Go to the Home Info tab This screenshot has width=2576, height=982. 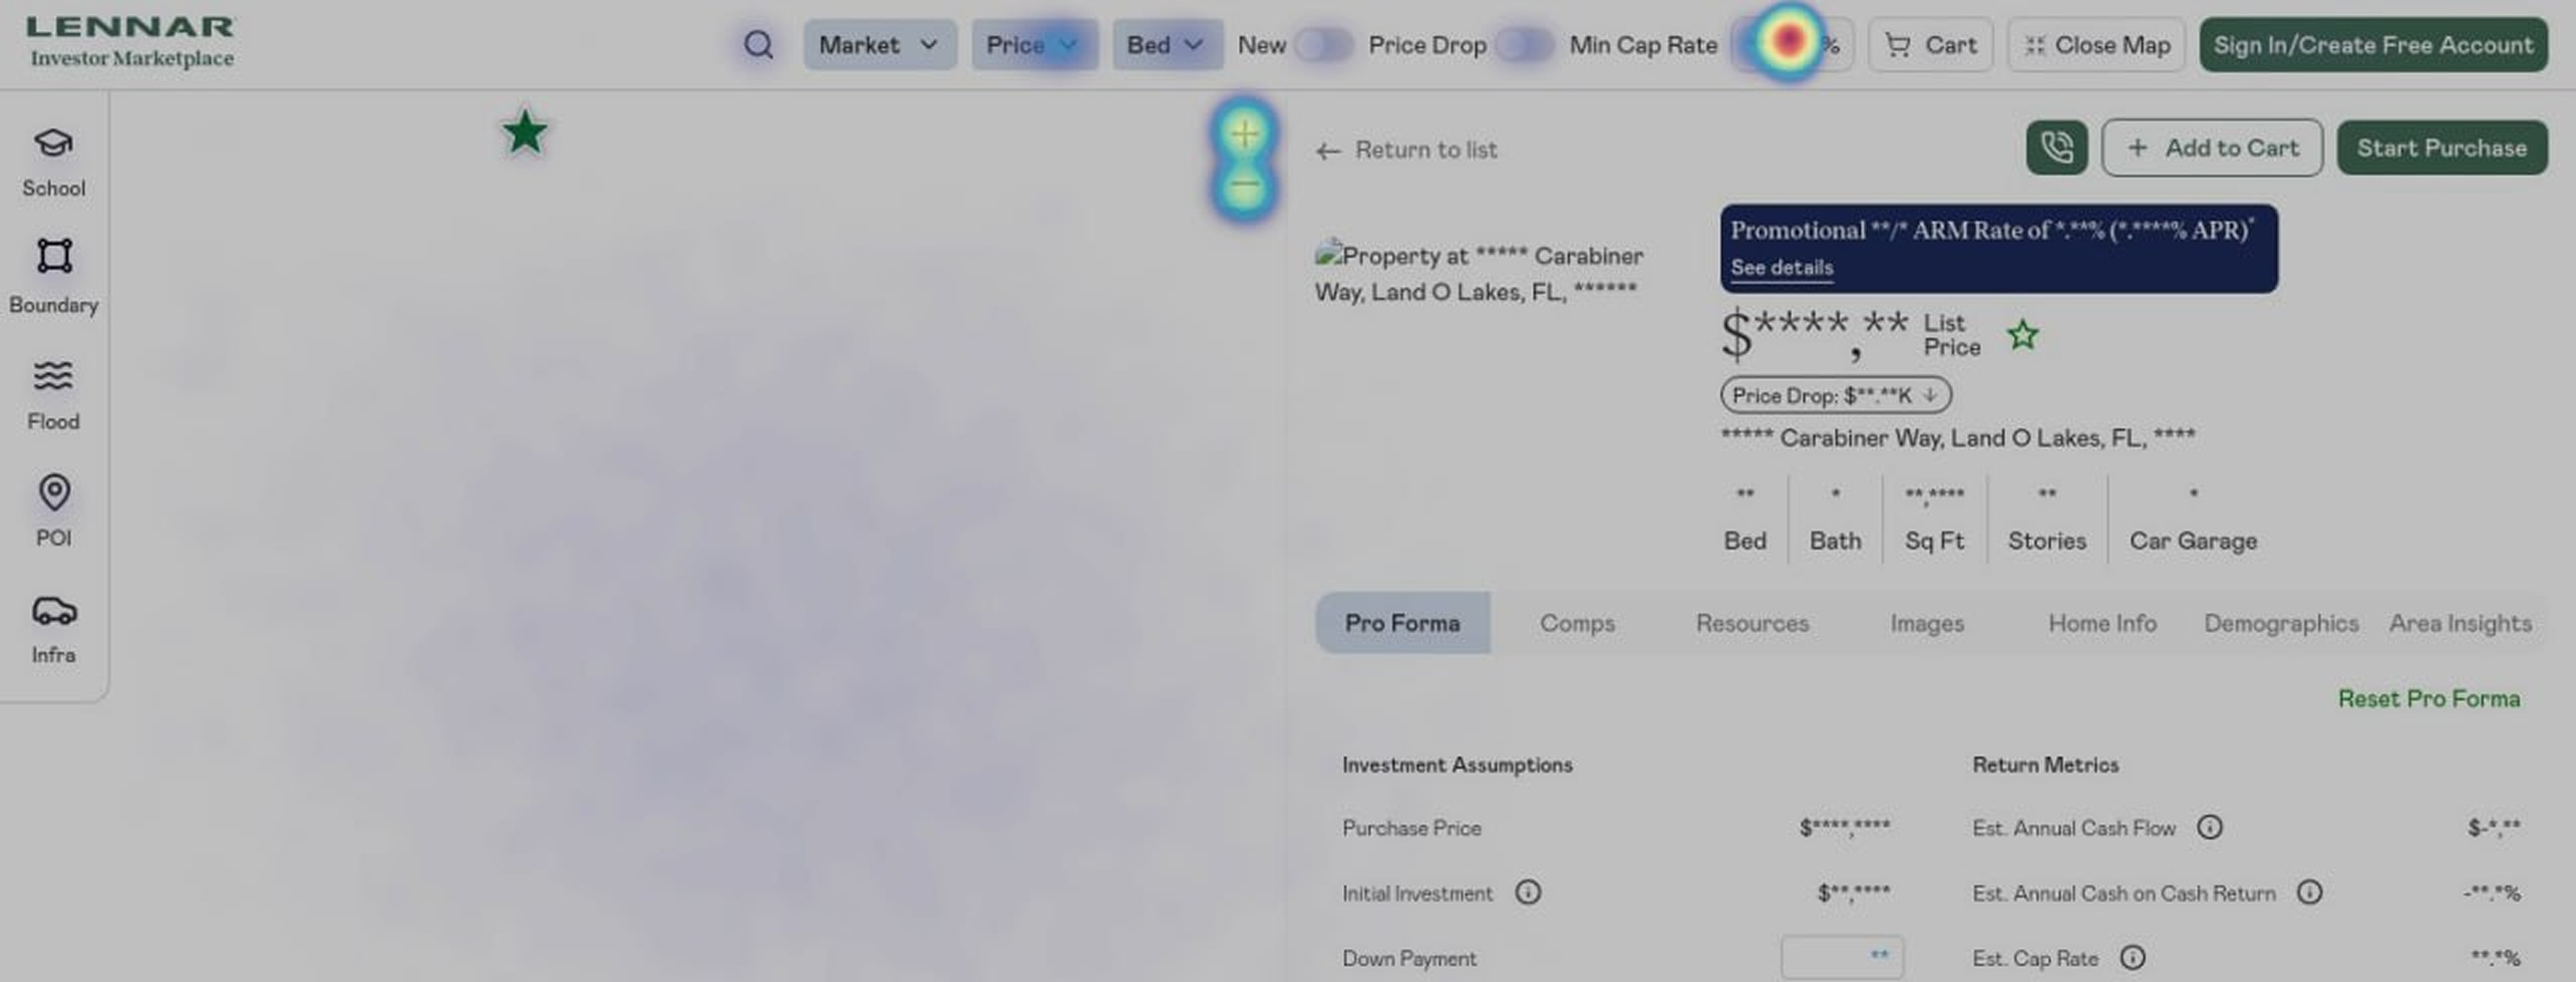point(2102,623)
